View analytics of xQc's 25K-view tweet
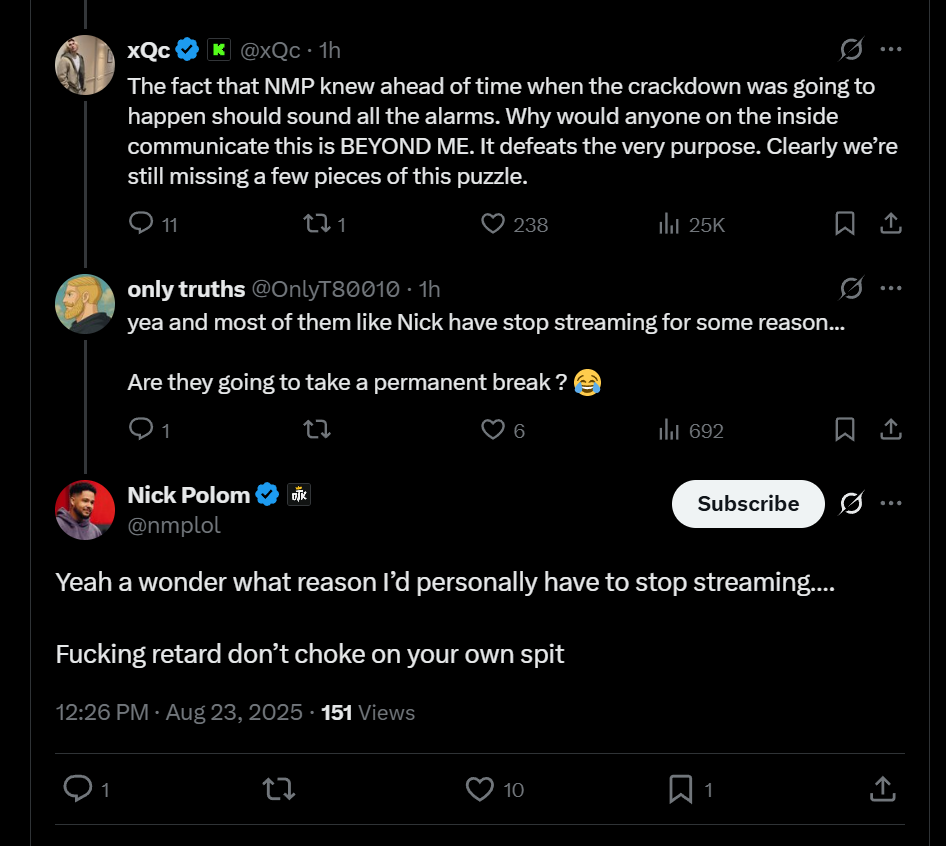Viewport: 946px width, 846px height. (670, 224)
